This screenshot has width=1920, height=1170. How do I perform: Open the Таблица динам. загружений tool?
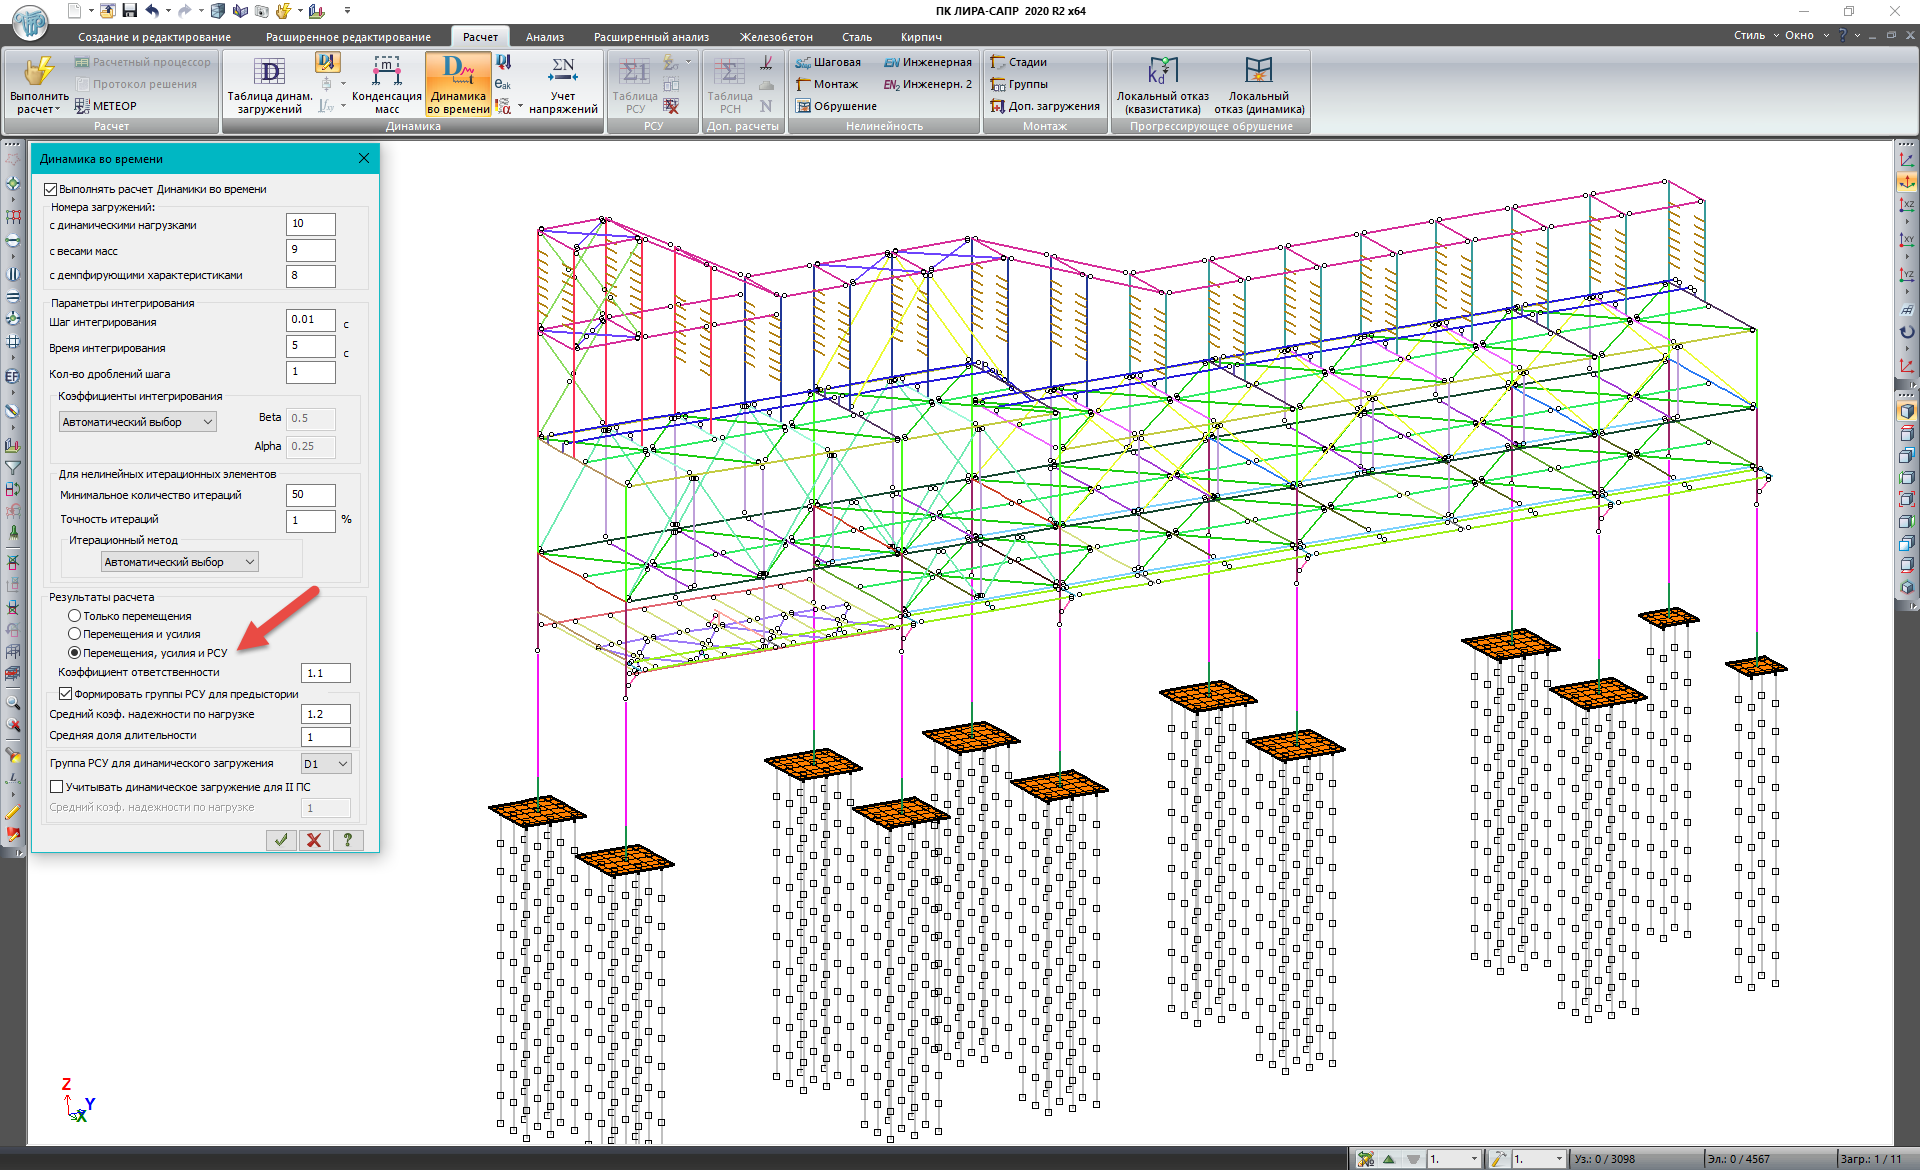269,83
